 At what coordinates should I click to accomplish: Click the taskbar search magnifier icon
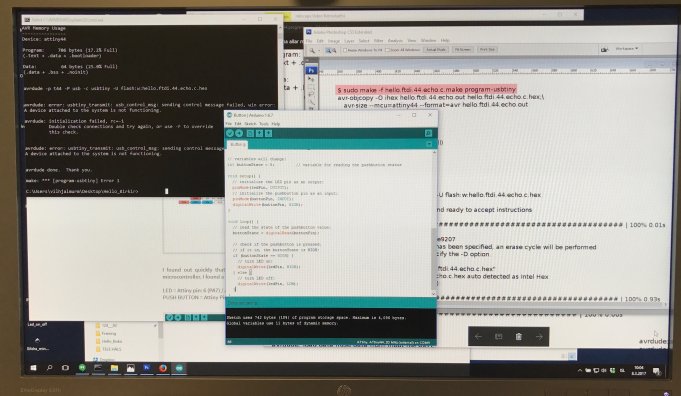point(50,368)
